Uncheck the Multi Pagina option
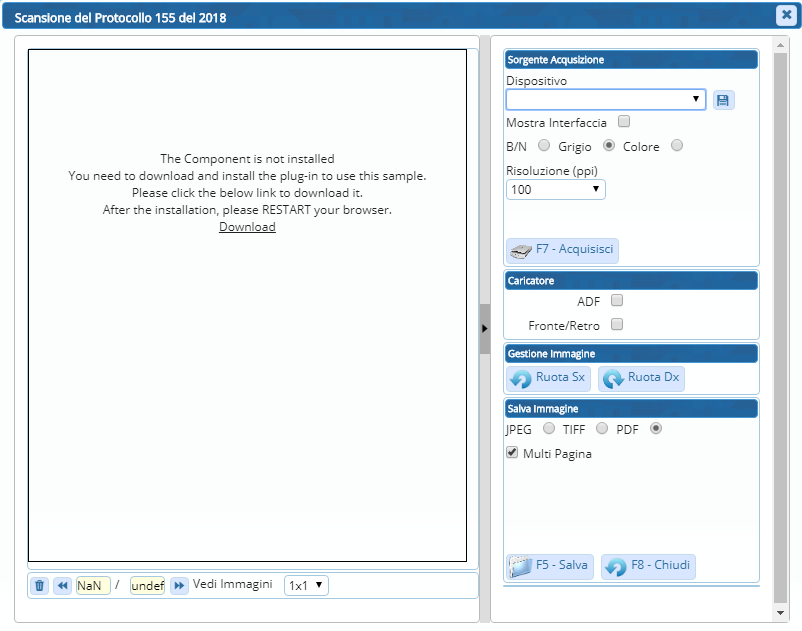 [x=512, y=453]
